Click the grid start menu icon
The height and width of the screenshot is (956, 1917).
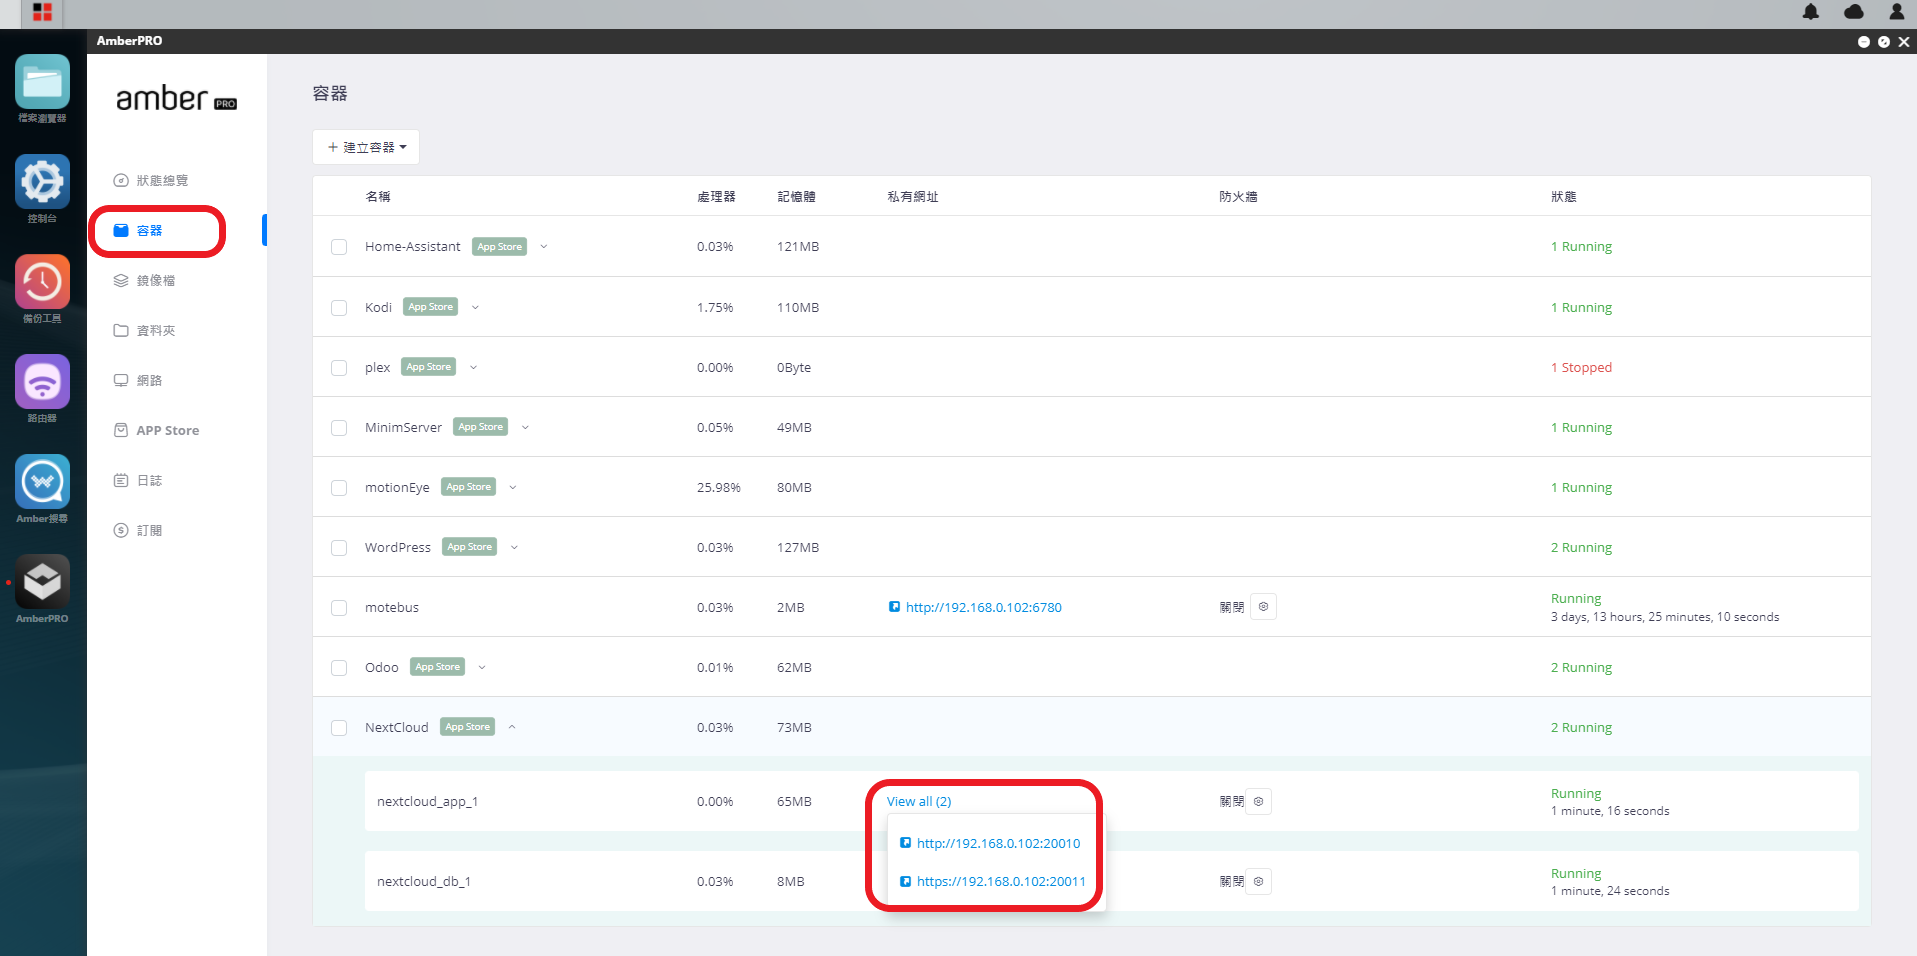(x=42, y=13)
